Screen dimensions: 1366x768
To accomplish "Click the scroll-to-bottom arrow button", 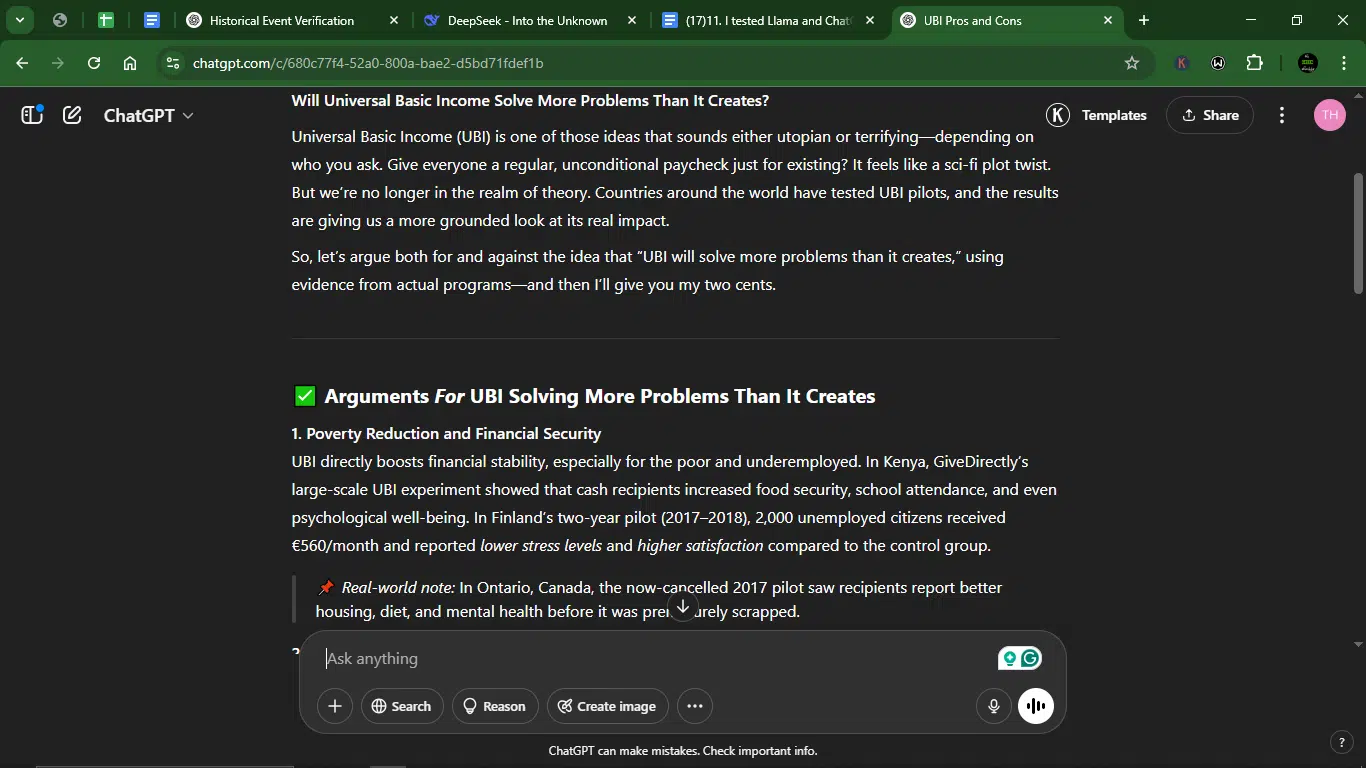I will coord(683,606).
